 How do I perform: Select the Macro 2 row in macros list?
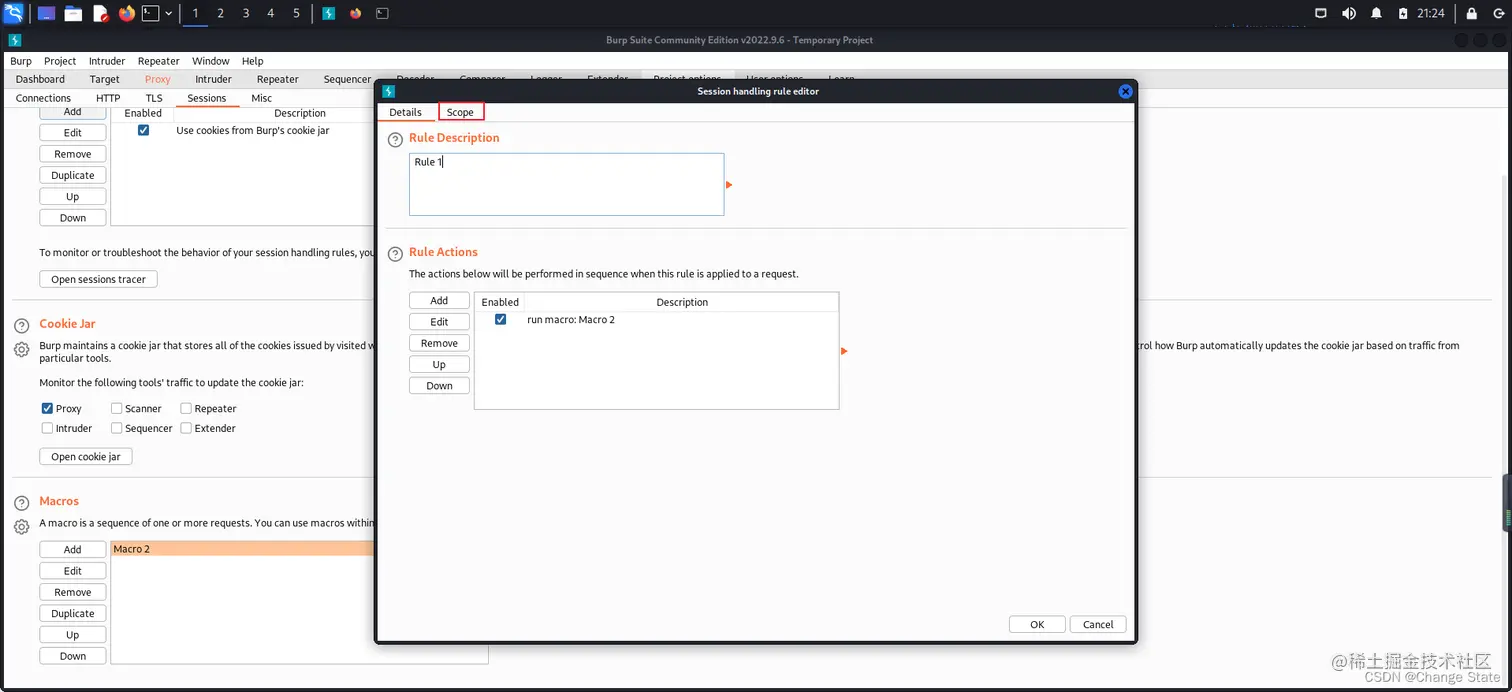point(242,549)
